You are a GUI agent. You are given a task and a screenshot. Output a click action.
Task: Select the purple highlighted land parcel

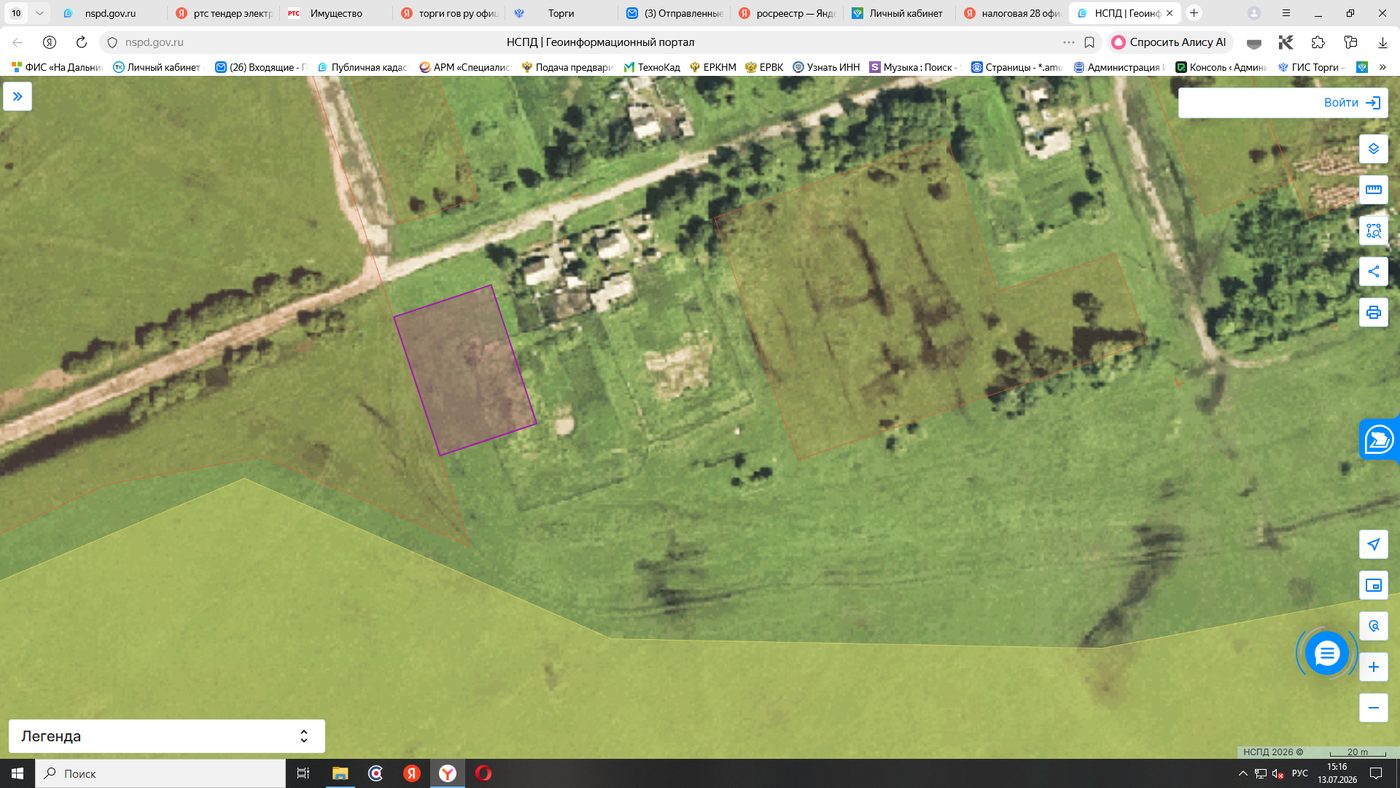coord(465,370)
